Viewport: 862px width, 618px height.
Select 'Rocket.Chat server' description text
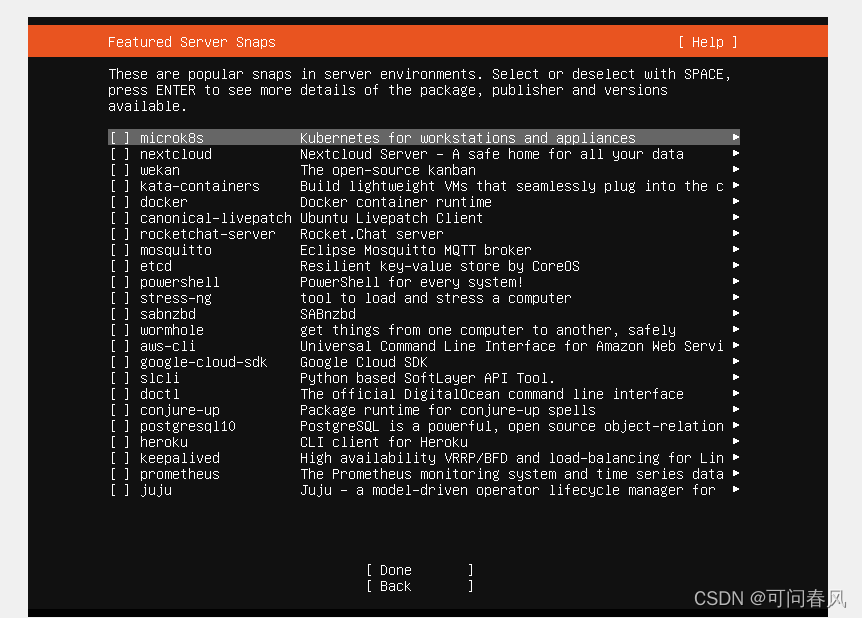[x=372, y=234]
